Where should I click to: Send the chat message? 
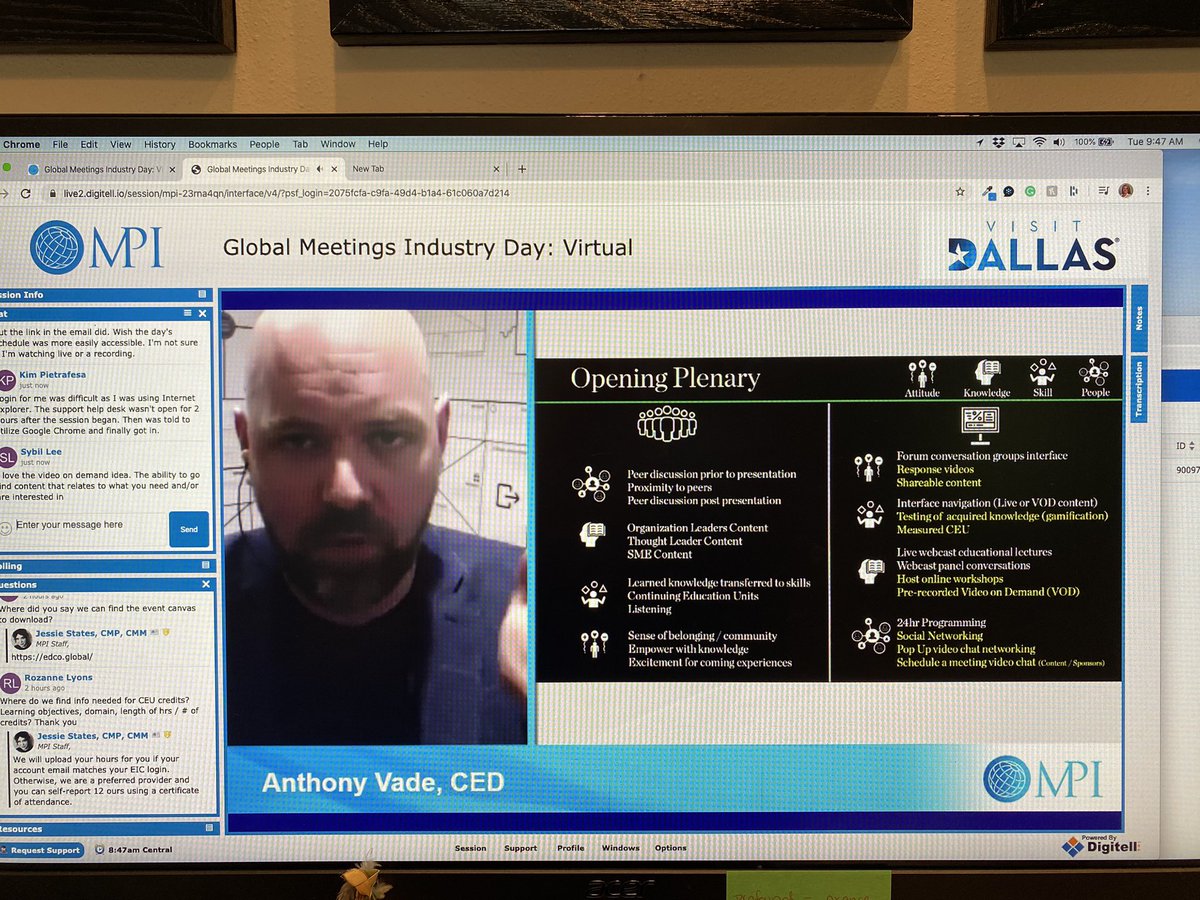(188, 529)
